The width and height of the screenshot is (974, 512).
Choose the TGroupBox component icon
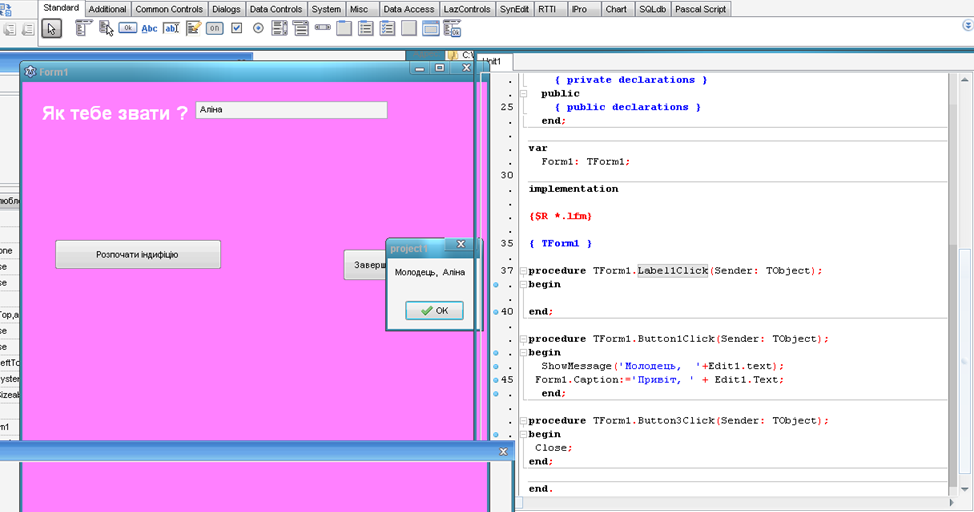click(x=344, y=28)
